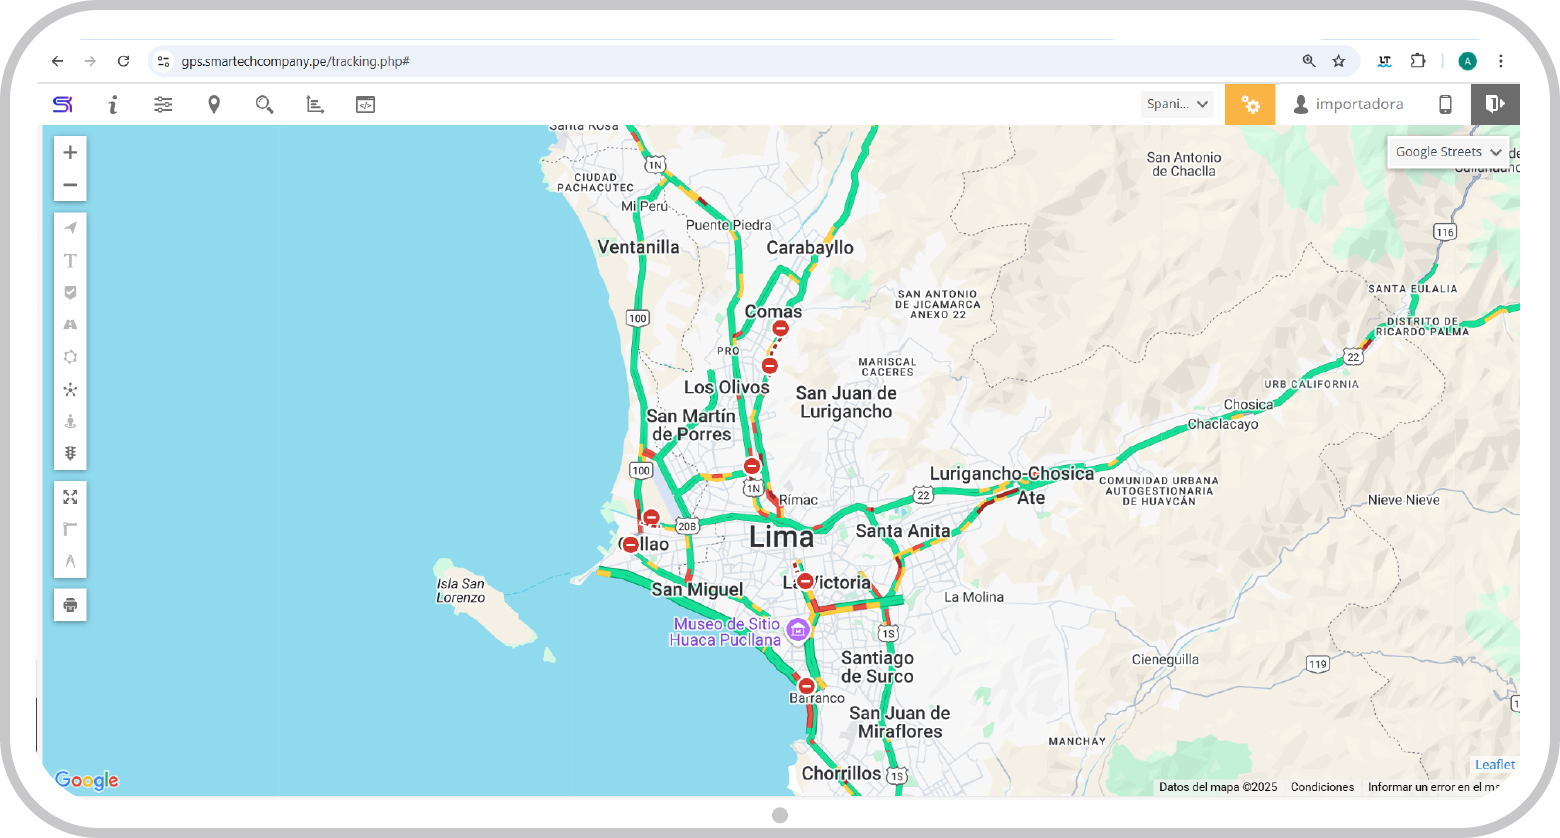Open the magnifying glass search tool

pos(264,104)
